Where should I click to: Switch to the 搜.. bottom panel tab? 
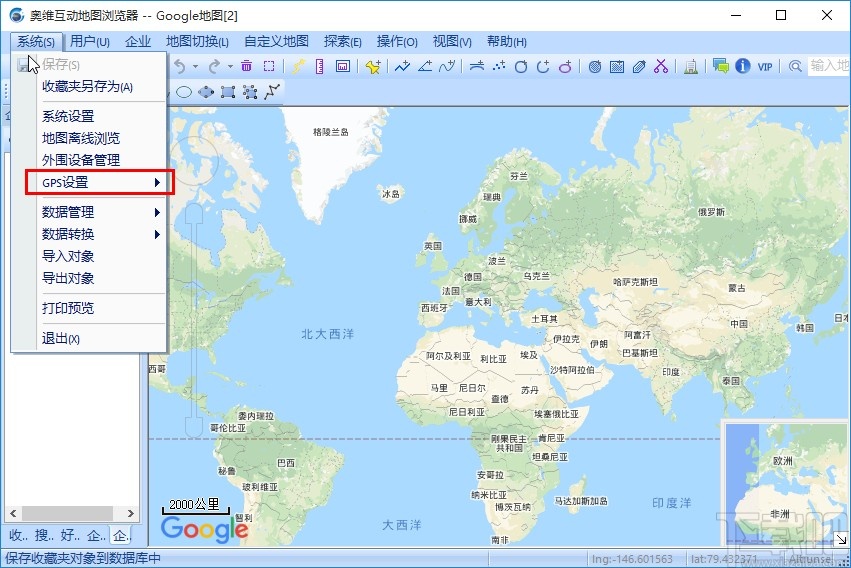[x=44, y=535]
